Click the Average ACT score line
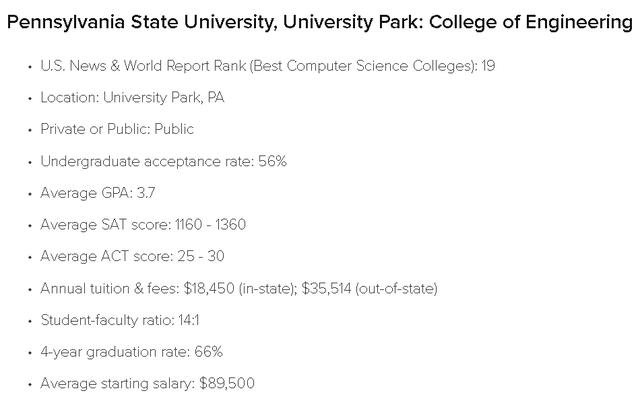The width and height of the screenshot is (640, 399). [x=132, y=257]
